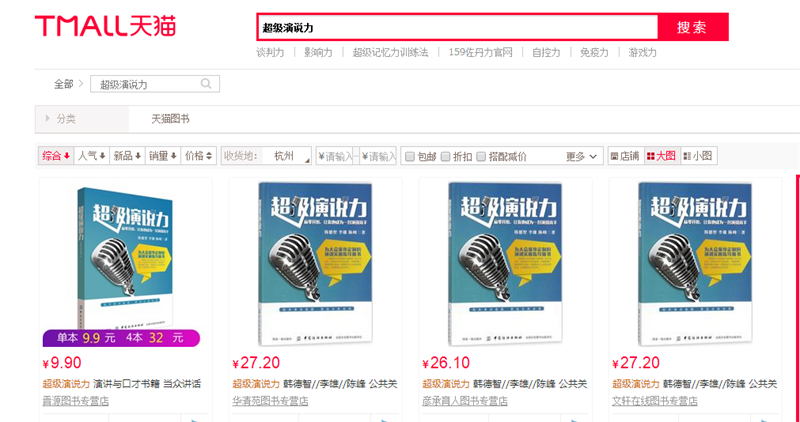Sort results by 新品 newest
Viewport: 800px width, 422px height.
(x=127, y=156)
